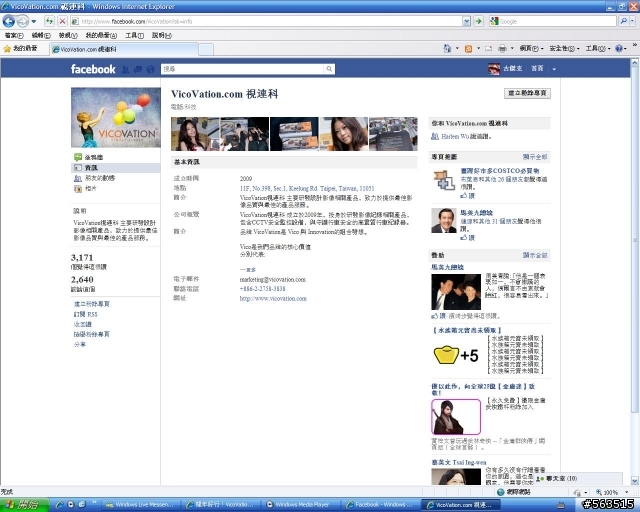The height and width of the screenshot is (512, 640).
Task: Click the +886-2-2758-3838 phone link
Action: click(x=262, y=289)
